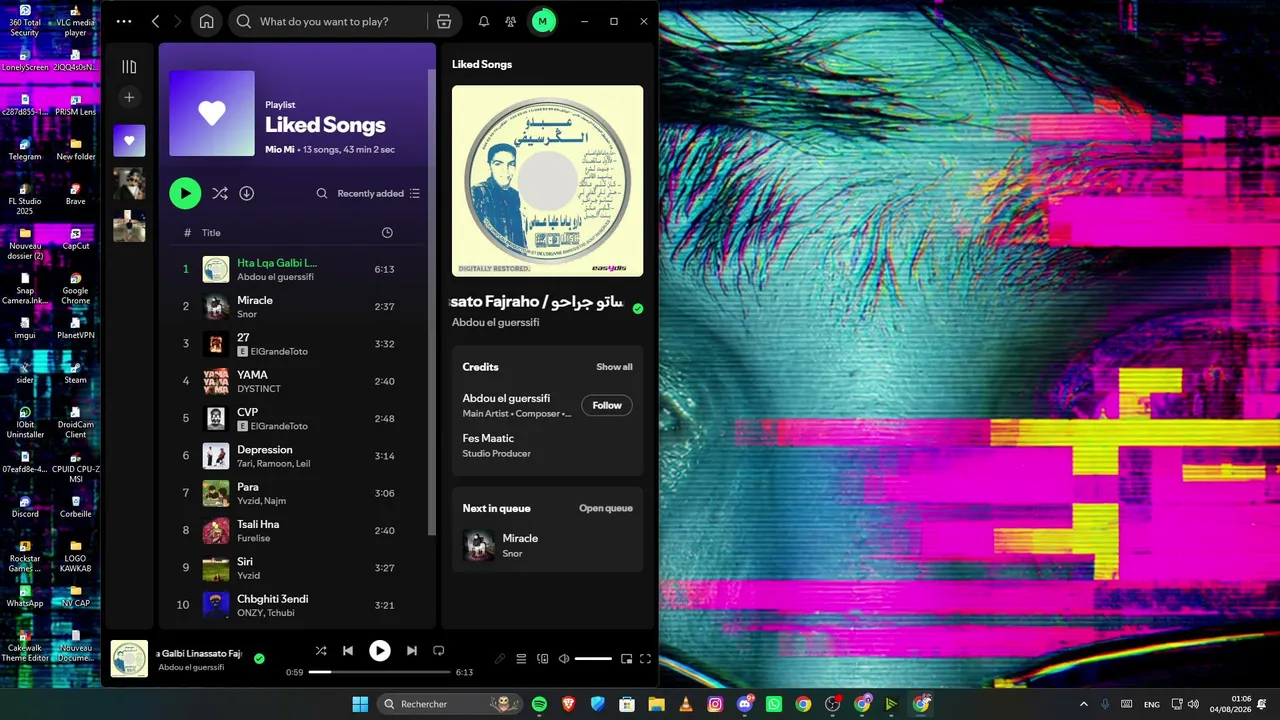Viewport: 1280px width, 720px height.
Task: Show hidden system tray icons
Action: (1084, 704)
